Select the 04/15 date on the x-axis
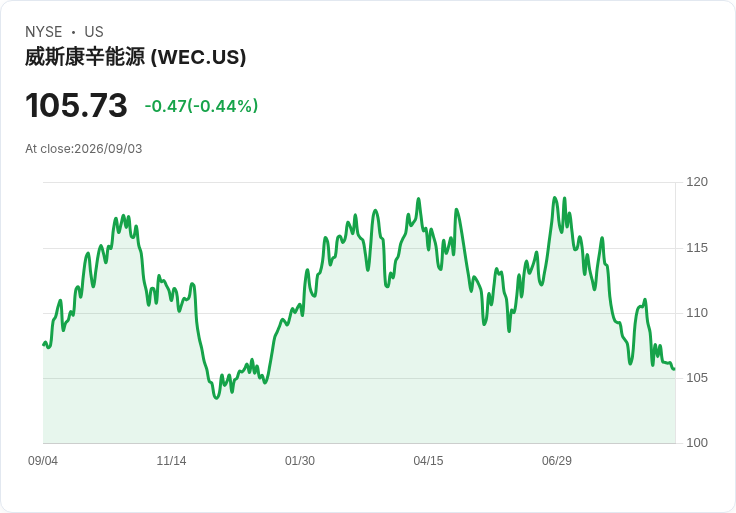 click(x=428, y=461)
